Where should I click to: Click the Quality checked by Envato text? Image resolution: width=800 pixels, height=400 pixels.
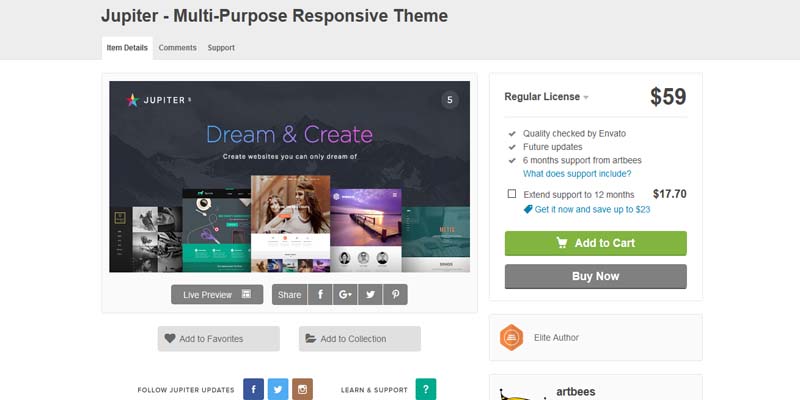click(574, 134)
